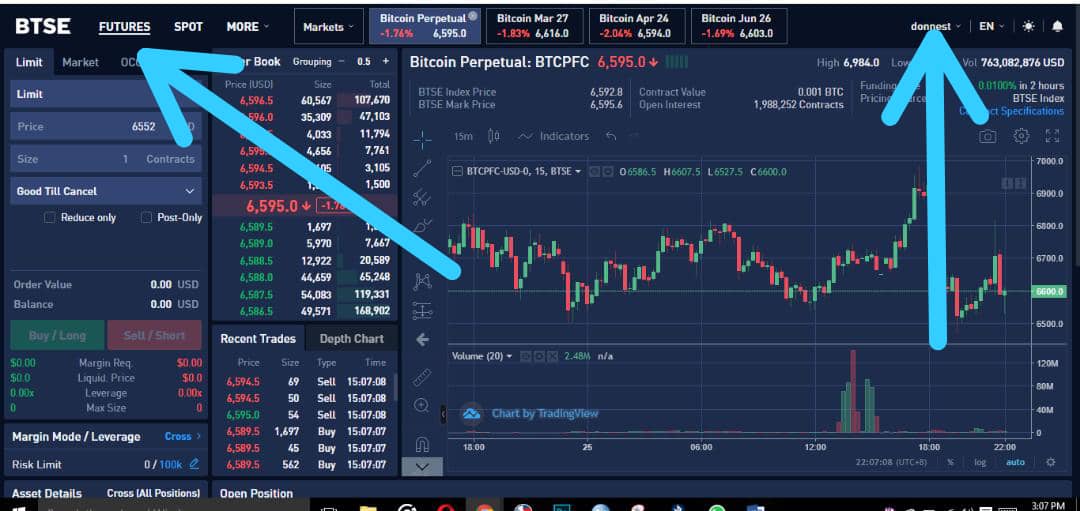The height and width of the screenshot is (511, 1080).
Task: Open chart settings gear
Action: (x=1021, y=136)
